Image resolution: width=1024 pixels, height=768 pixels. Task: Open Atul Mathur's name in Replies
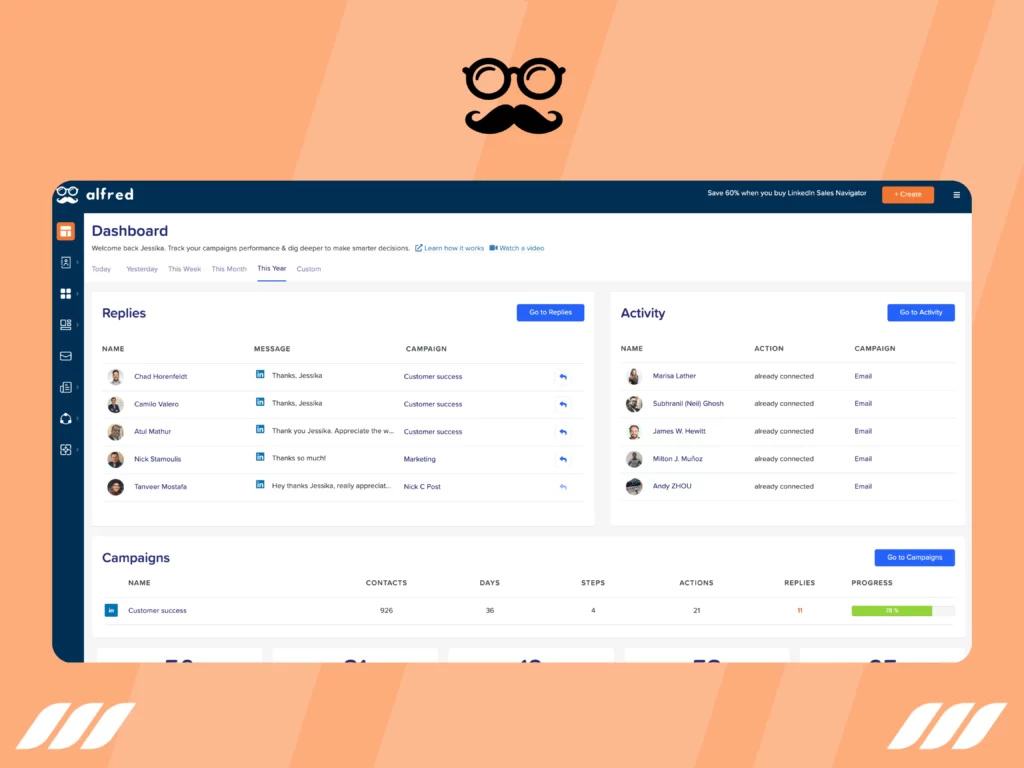click(152, 432)
